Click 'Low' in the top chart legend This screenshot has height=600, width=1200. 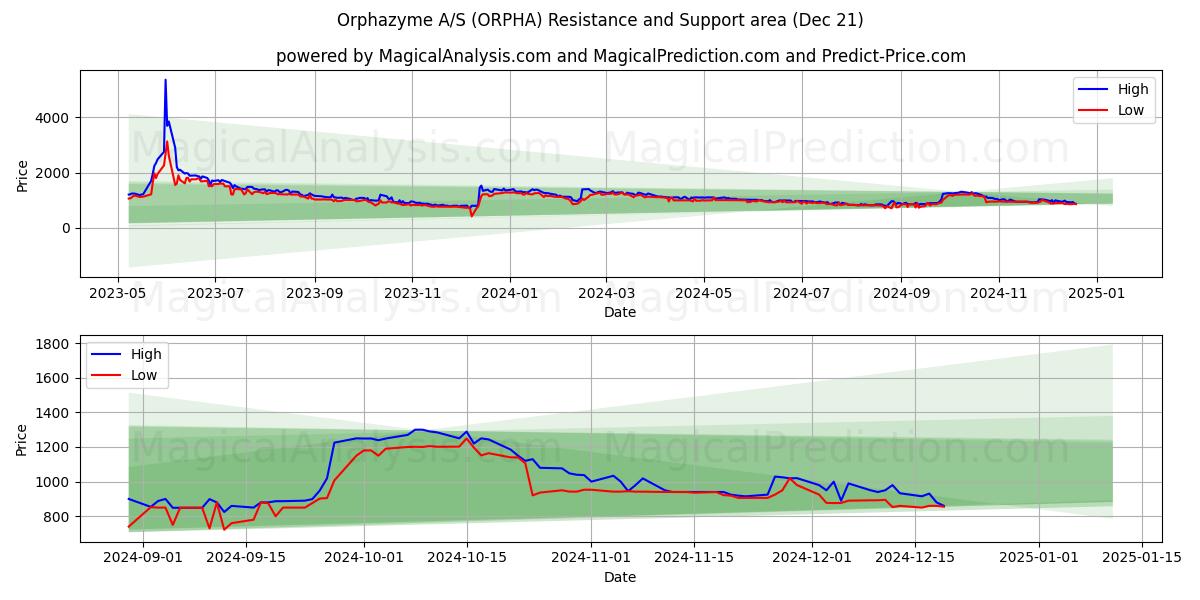pos(1131,110)
